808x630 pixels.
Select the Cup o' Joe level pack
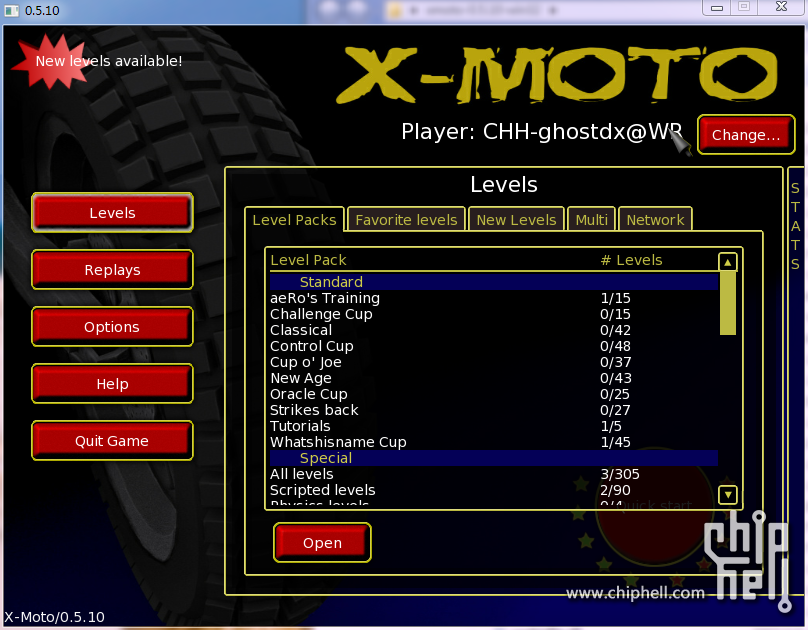(x=494, y=362)
